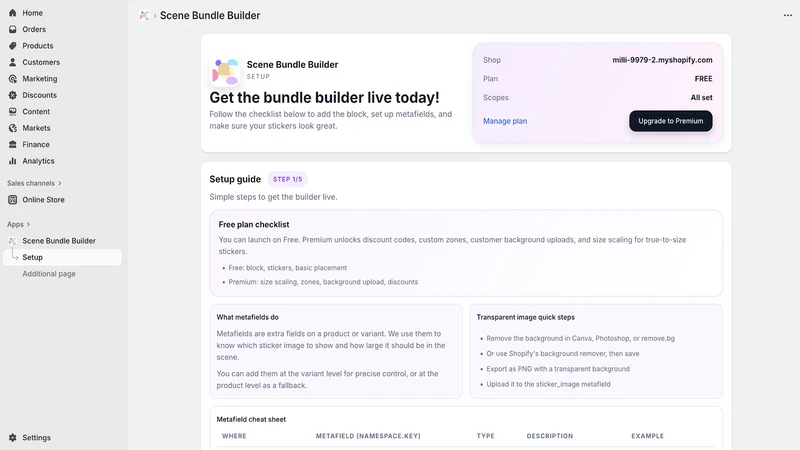Click the shop domain milli-9979-2.myshopify.com
Viewport: 800px width, 450px height.
pyautogui.click(x=662, y=60)
